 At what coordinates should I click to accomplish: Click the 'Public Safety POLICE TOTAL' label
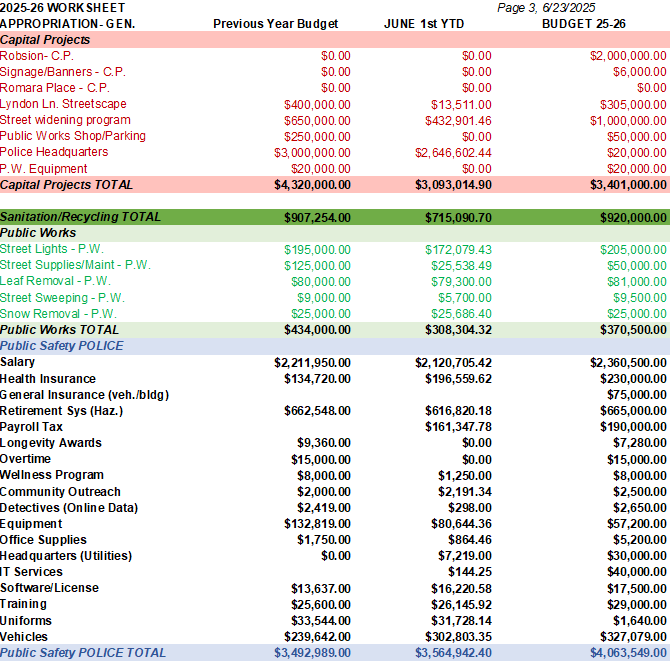click(83, 653)
